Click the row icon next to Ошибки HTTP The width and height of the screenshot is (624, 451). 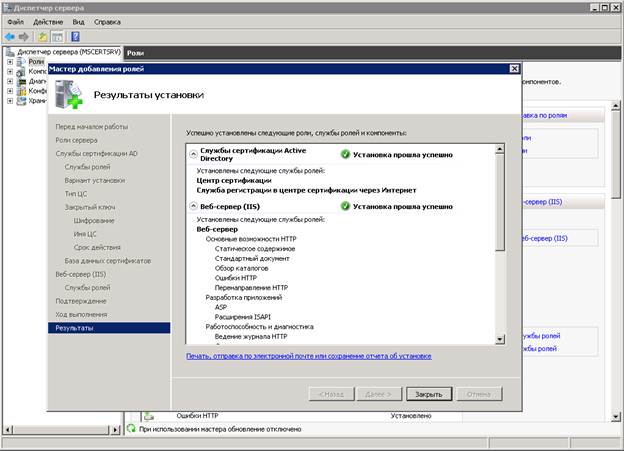(149, 416)
